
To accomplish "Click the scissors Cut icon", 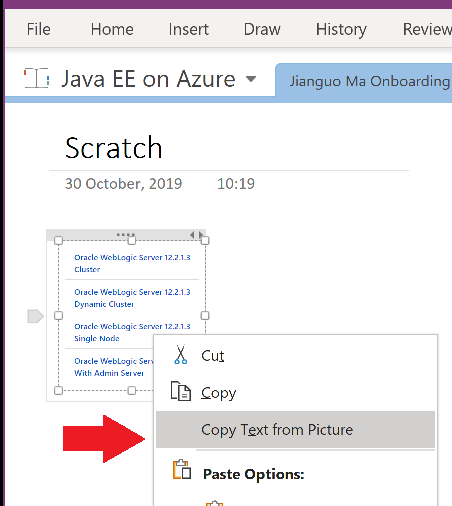I will [180, 355].
